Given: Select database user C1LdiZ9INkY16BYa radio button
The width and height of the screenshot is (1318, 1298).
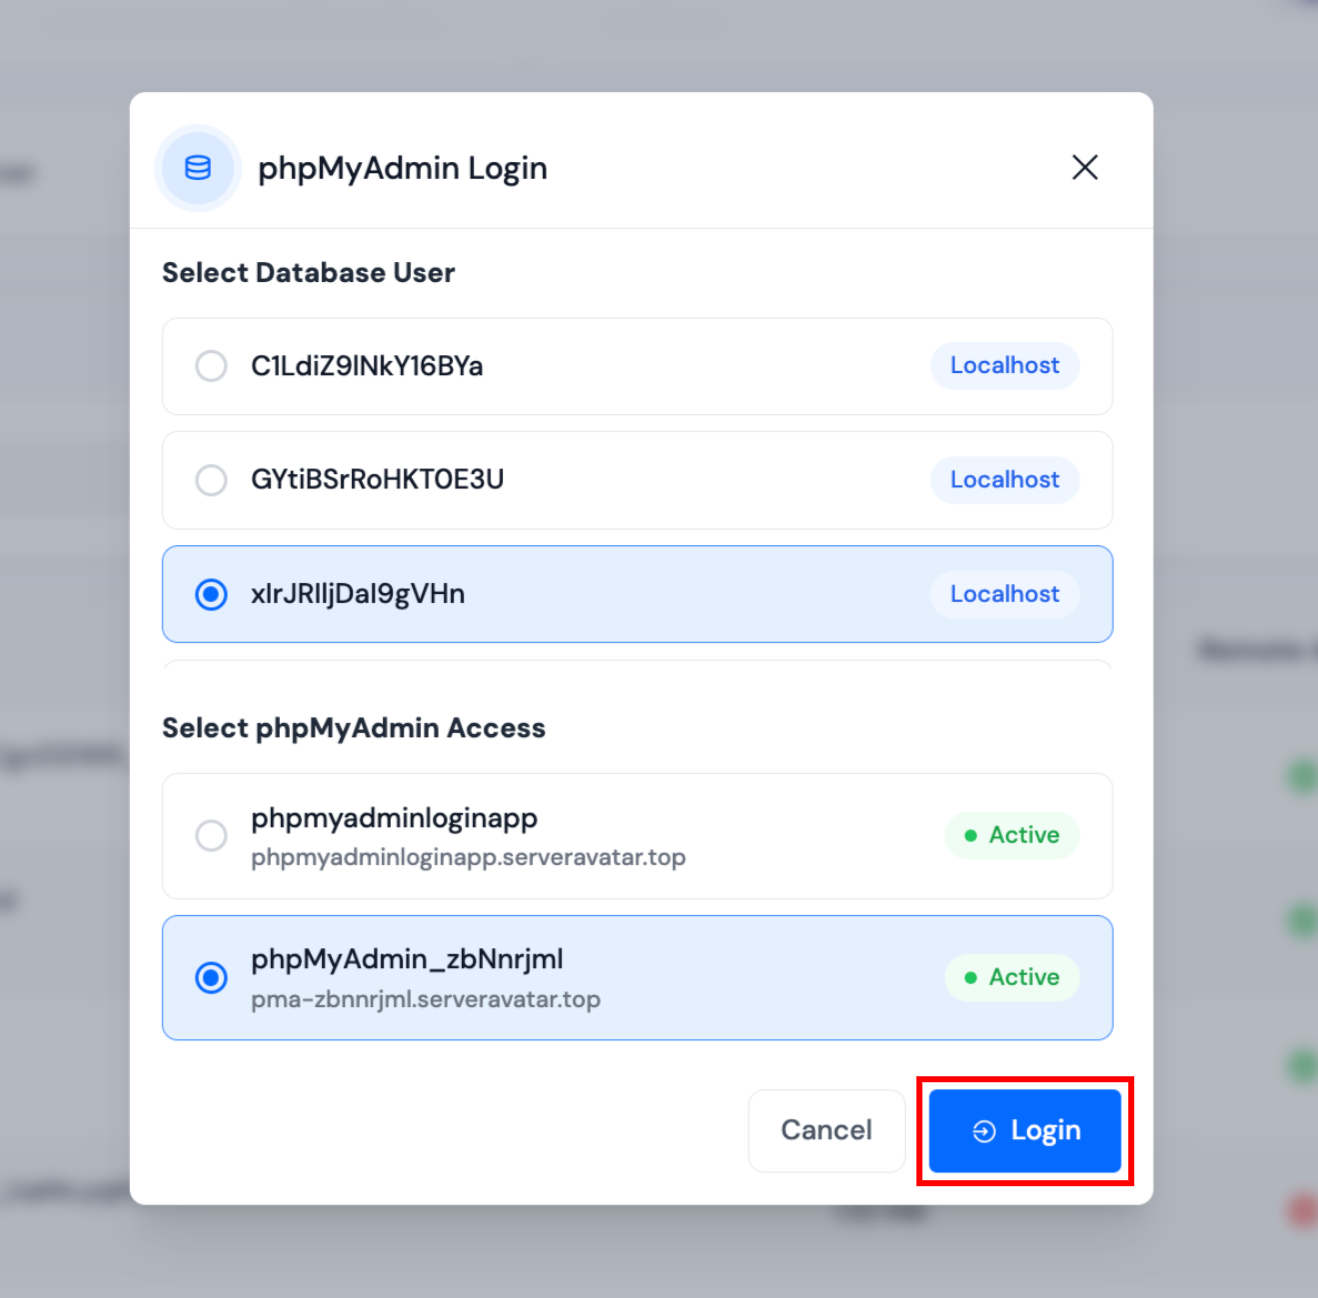Looking at the screenshot, I should pos(211,366).
